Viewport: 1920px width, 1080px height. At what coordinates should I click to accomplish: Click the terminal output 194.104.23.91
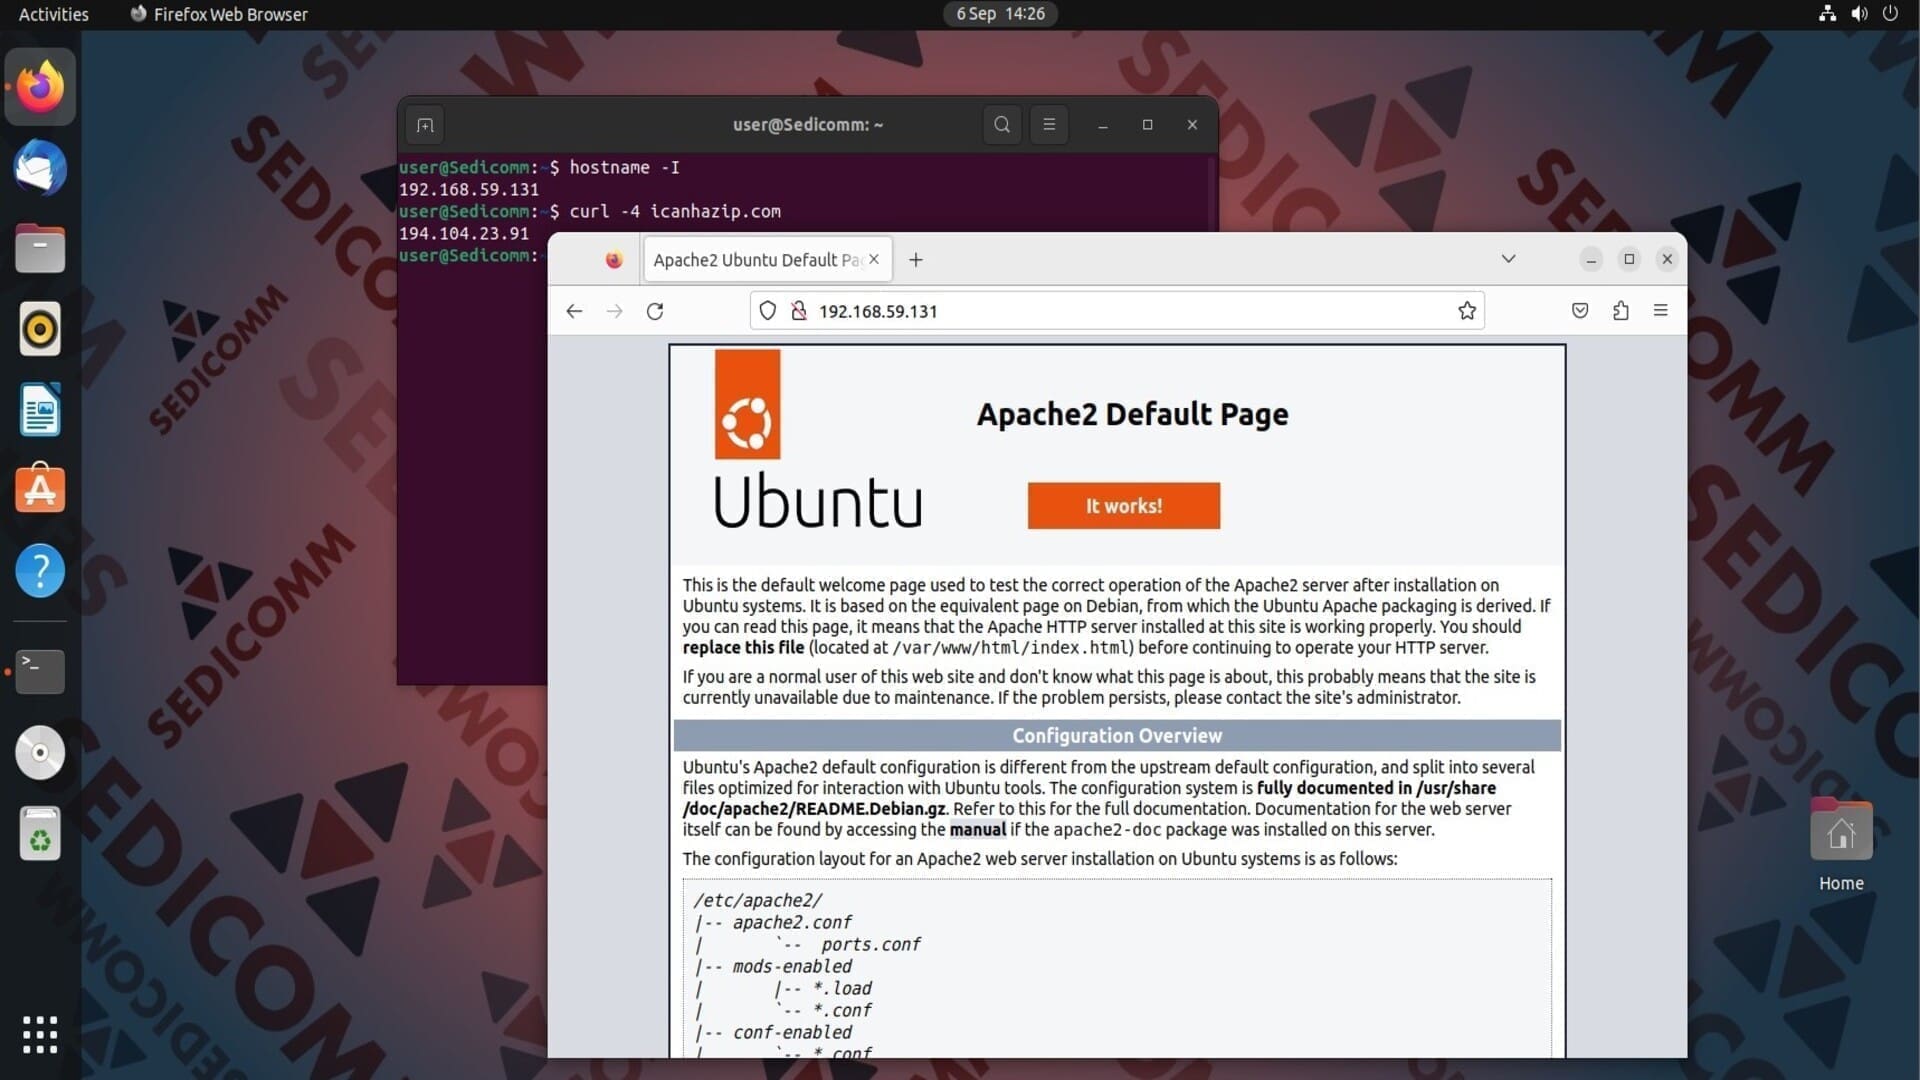tap(464, 233)
